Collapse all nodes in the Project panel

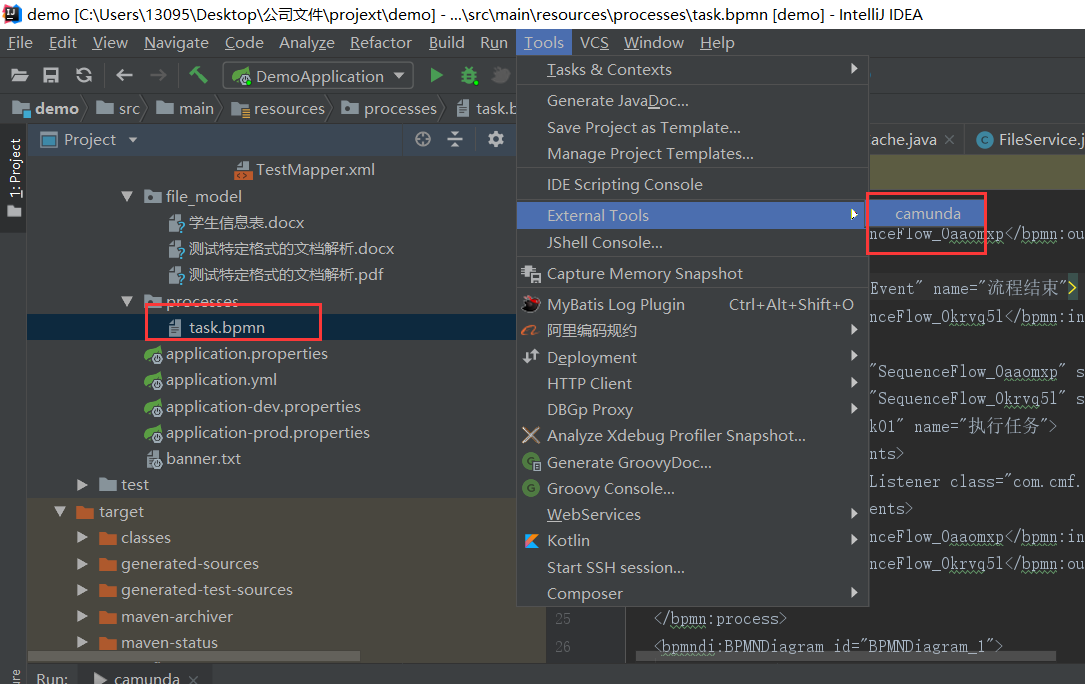click(x=457, y=140)
